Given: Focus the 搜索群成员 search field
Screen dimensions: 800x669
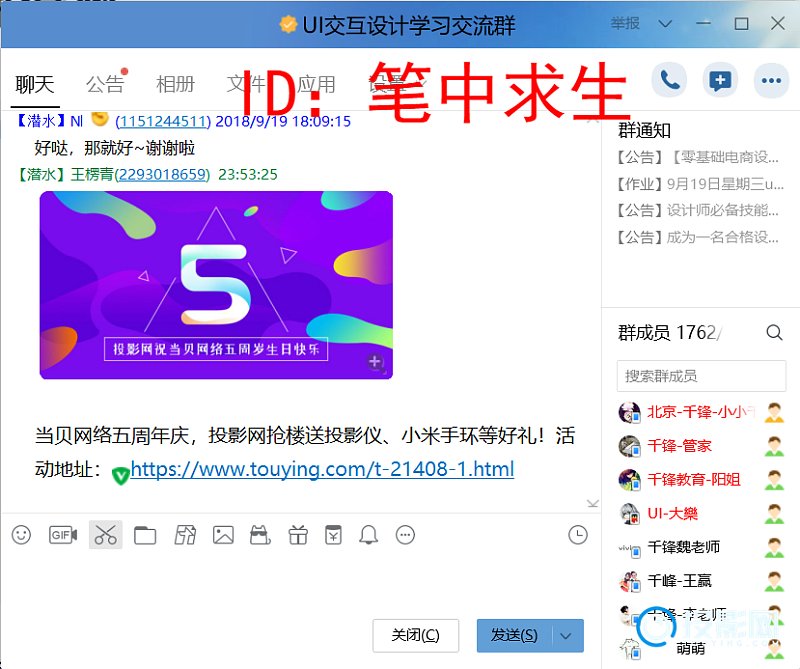Looking at the screenshot, I should pyautogui.click(x=701, y=376).
